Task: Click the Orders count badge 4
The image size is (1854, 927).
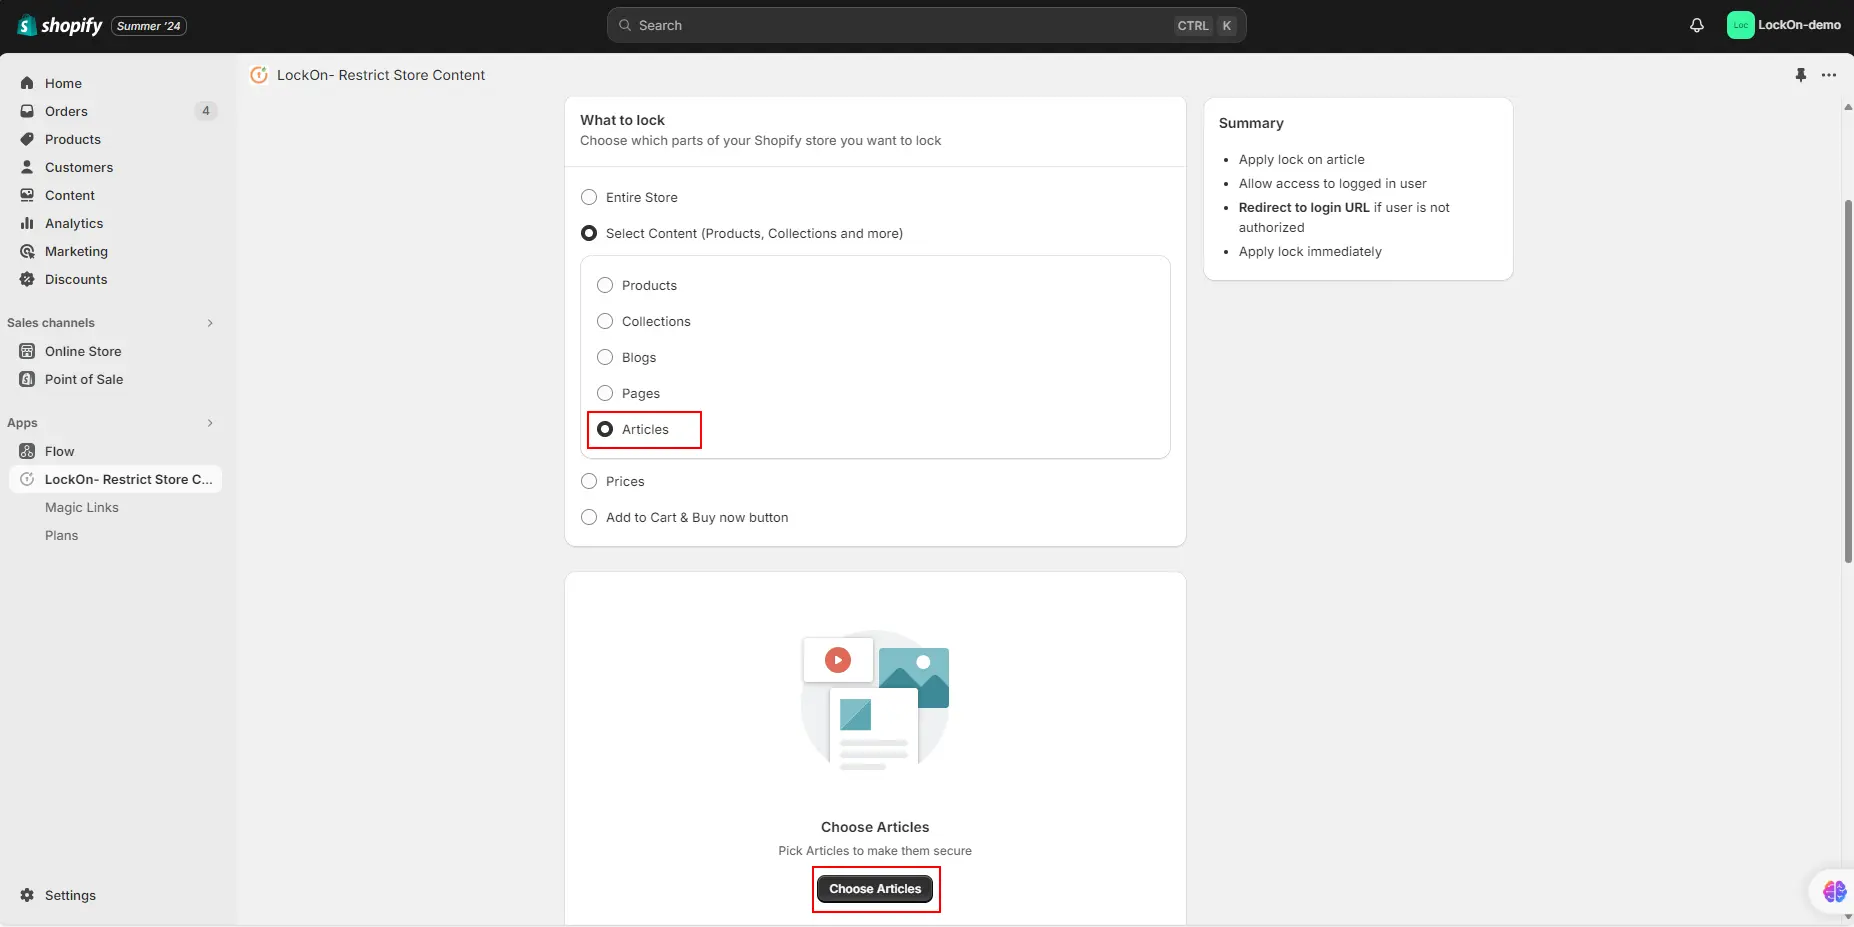Action: (x=206, y=111)
